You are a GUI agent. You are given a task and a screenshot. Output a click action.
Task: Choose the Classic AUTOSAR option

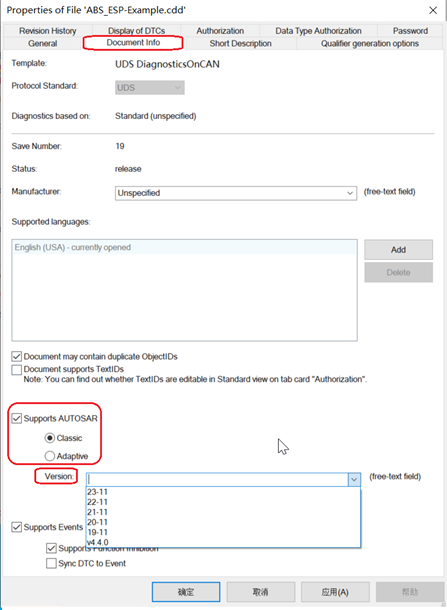[x=49, y=438]
